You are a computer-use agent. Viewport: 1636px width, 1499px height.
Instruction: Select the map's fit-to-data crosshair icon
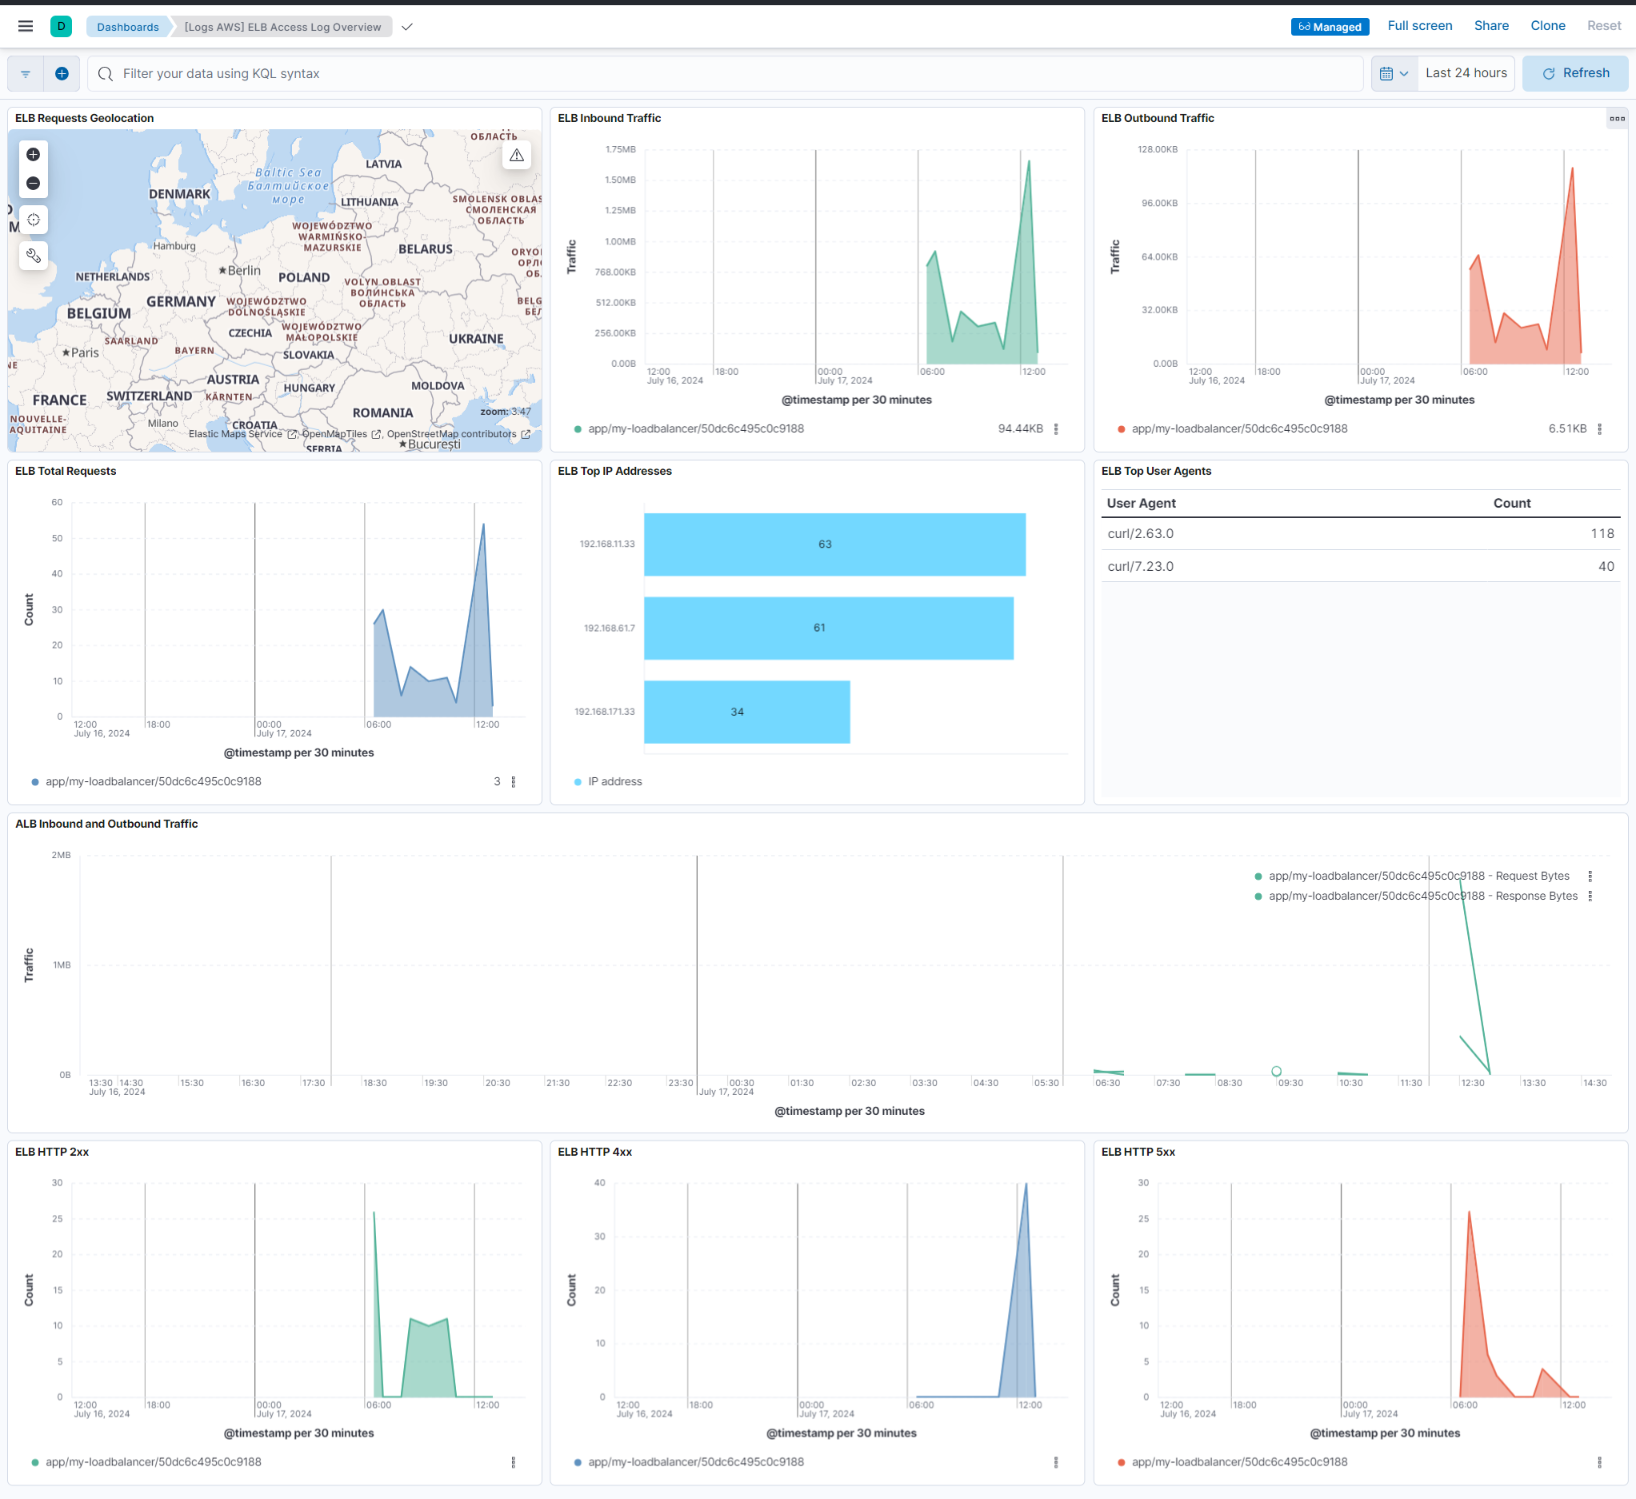pos(33,219)
